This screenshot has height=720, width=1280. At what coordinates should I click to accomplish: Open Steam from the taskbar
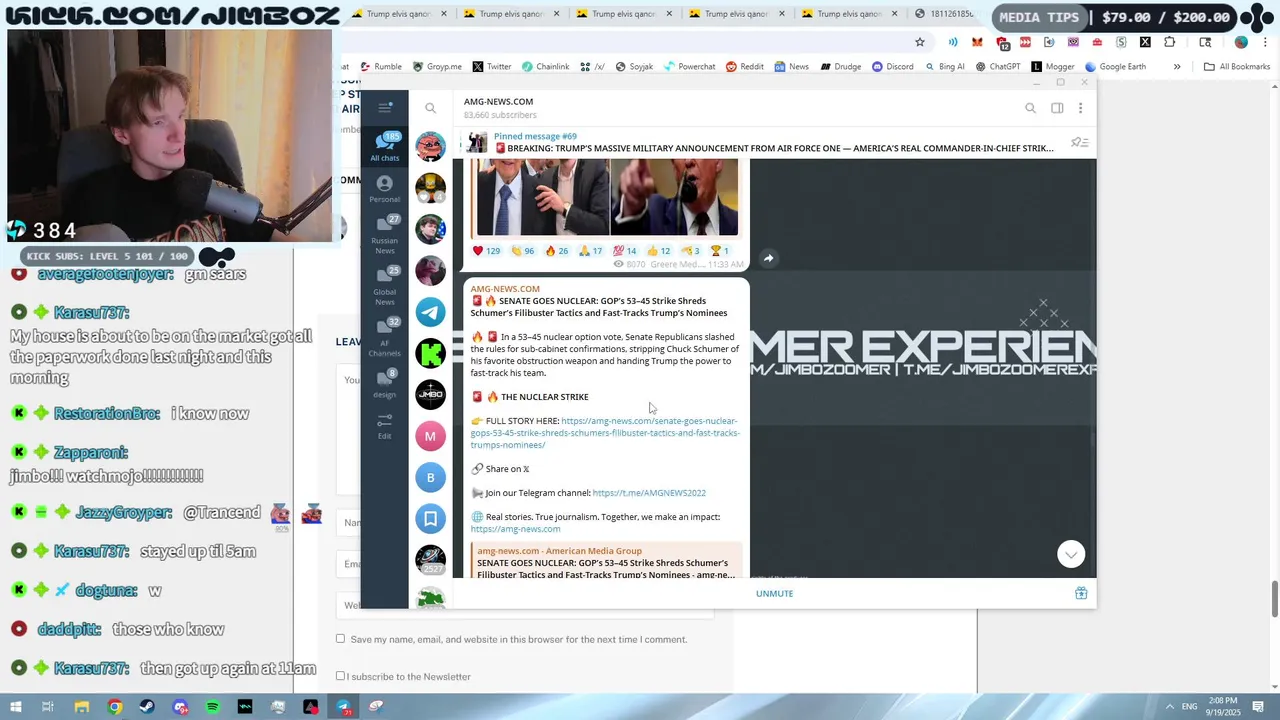click(147, 707)
